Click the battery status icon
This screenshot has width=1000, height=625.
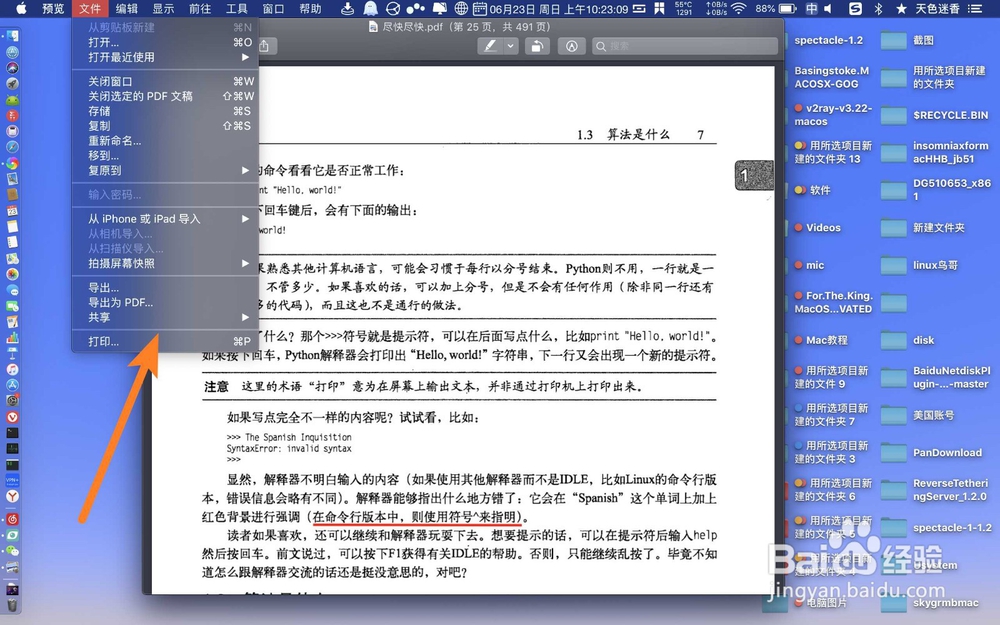pyautogui.click(x=788, y=8)
